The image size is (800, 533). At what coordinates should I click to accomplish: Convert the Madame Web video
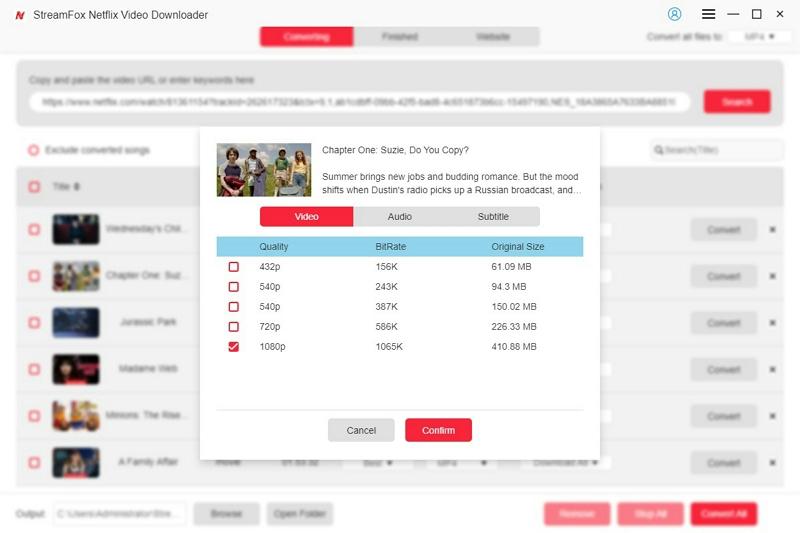[724, 369]
